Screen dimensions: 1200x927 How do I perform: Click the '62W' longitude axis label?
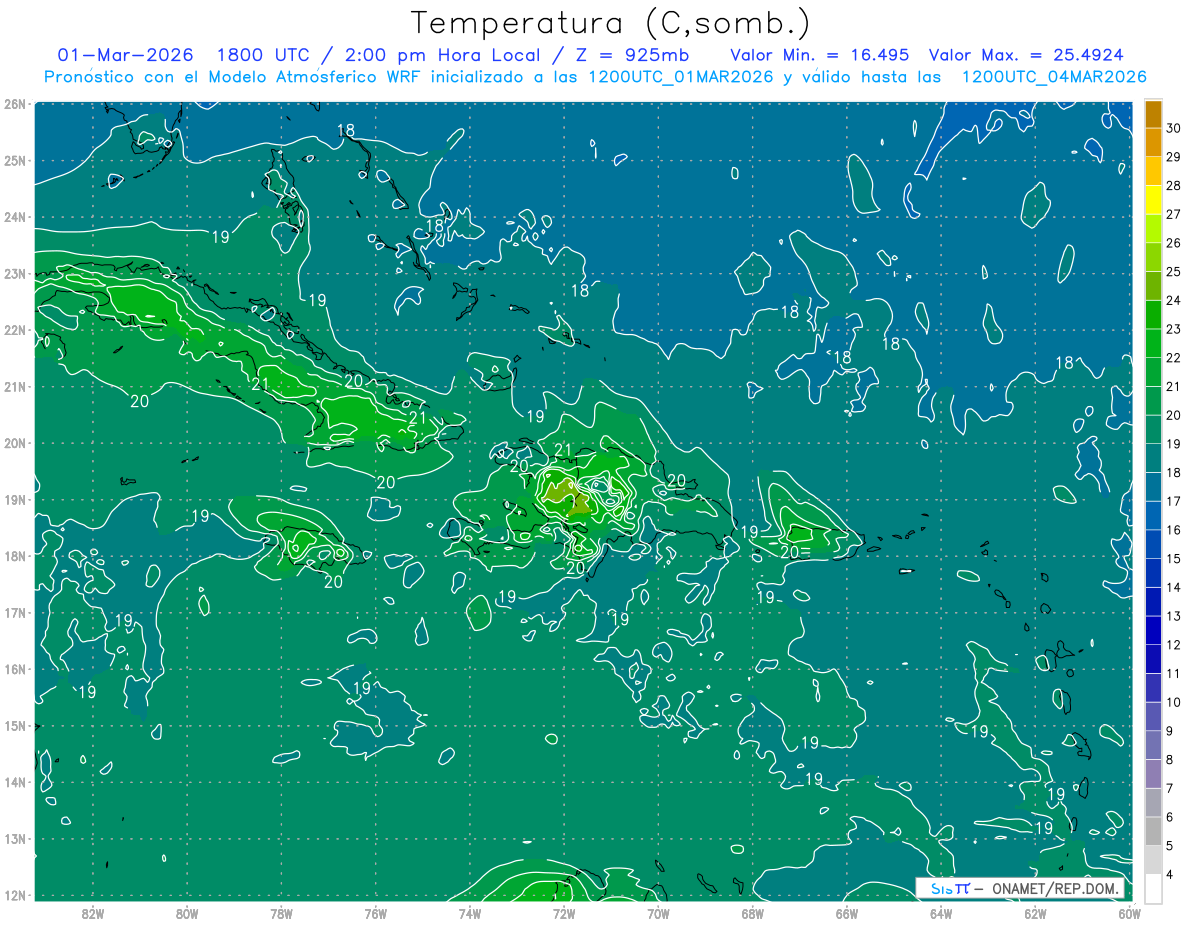1035,912
